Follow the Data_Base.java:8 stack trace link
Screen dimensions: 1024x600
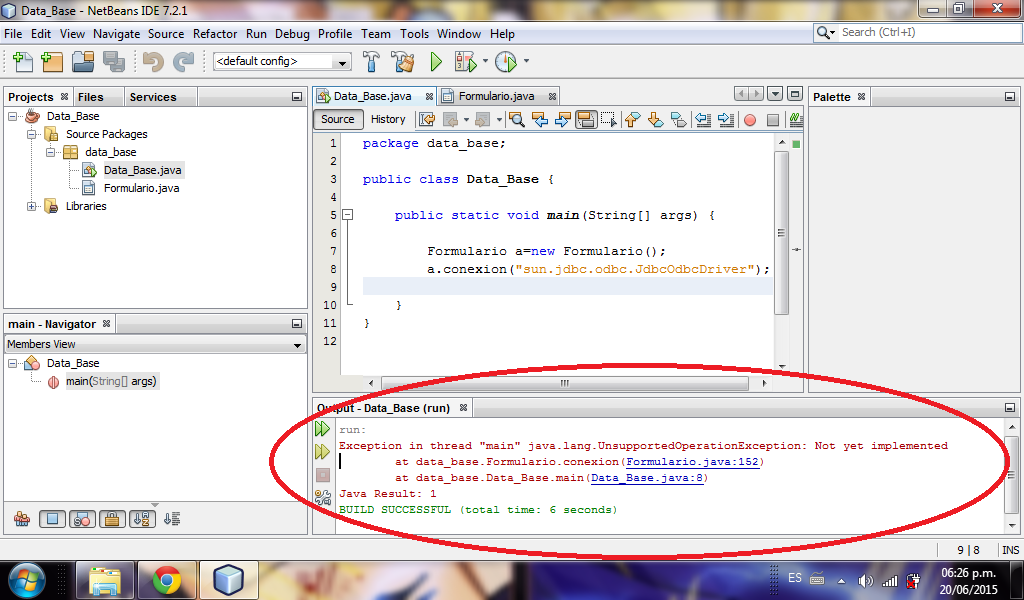[x=647, y=478]
